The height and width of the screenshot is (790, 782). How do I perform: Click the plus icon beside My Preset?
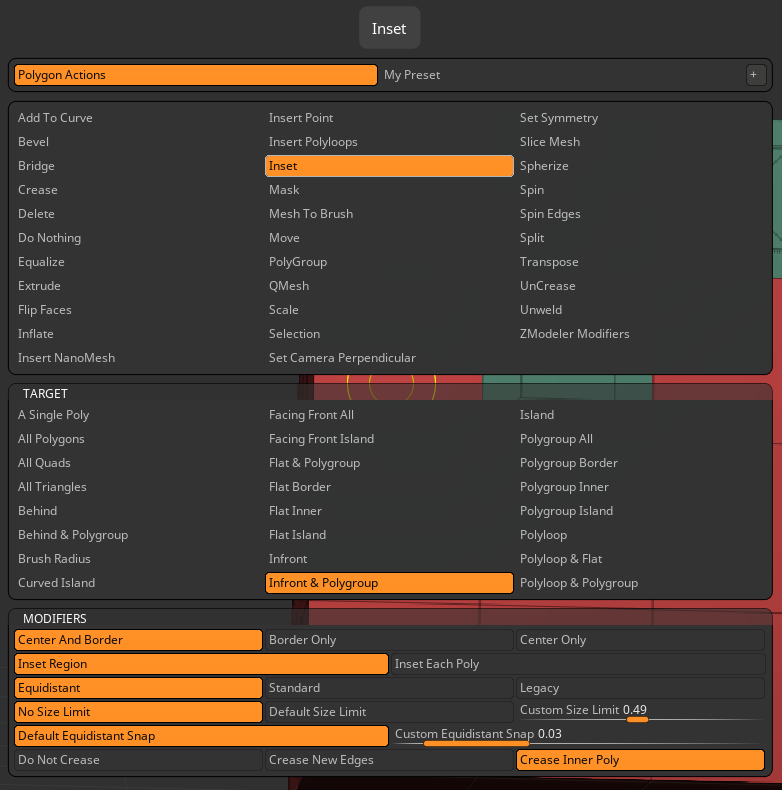pos(756,75)
